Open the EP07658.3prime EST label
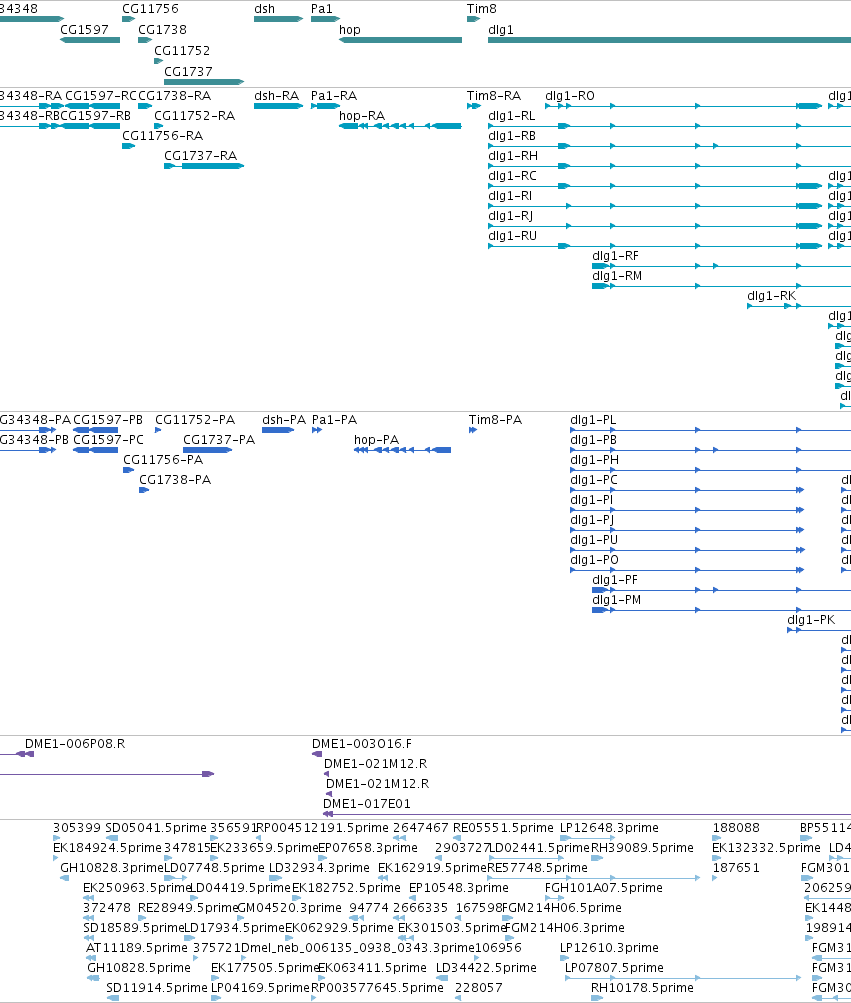 click(368, 848)
